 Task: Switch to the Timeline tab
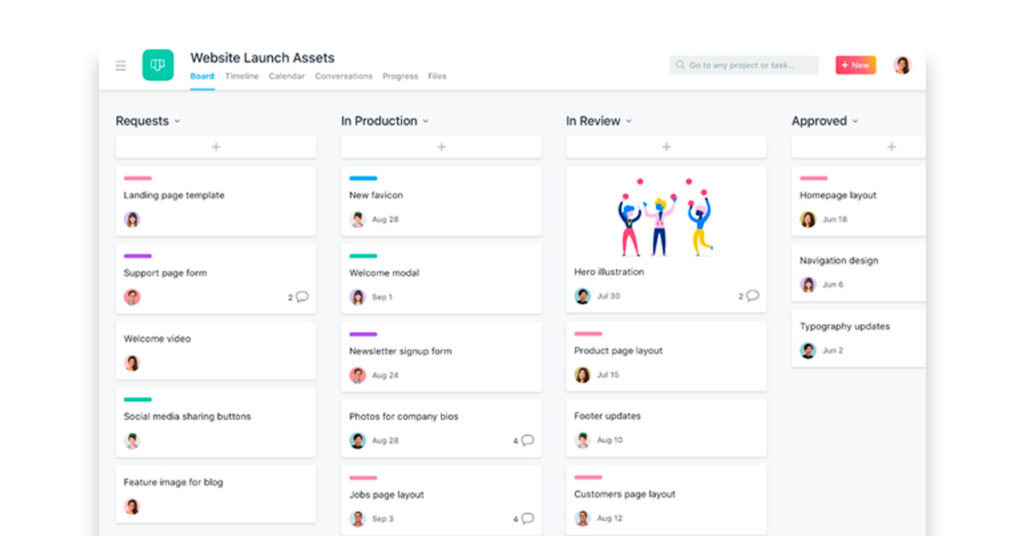(242, 76)
